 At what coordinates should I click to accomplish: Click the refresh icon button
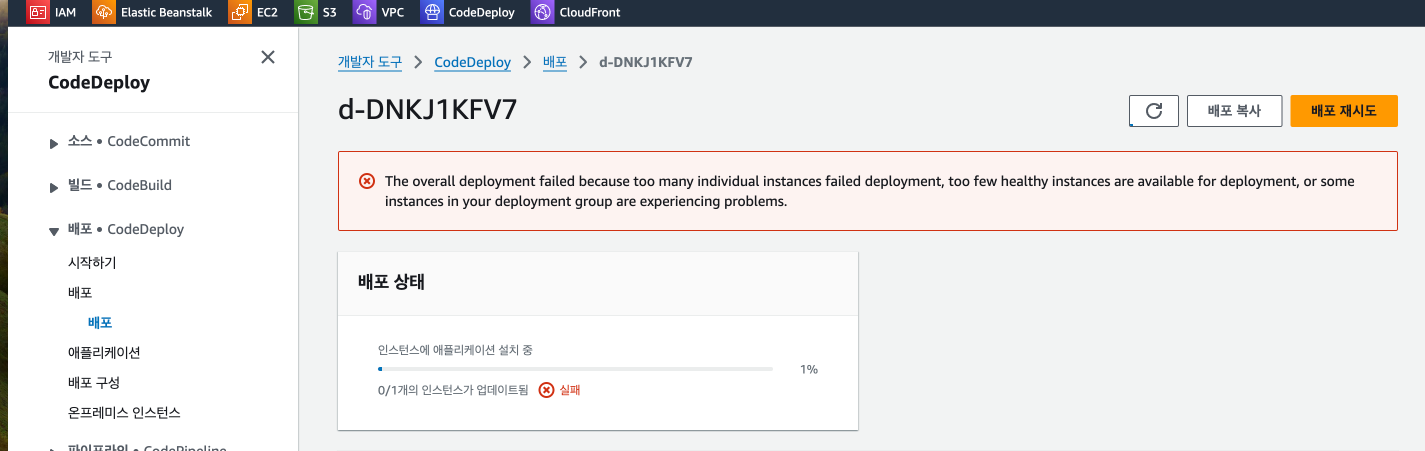click(x=1154, y=111)
